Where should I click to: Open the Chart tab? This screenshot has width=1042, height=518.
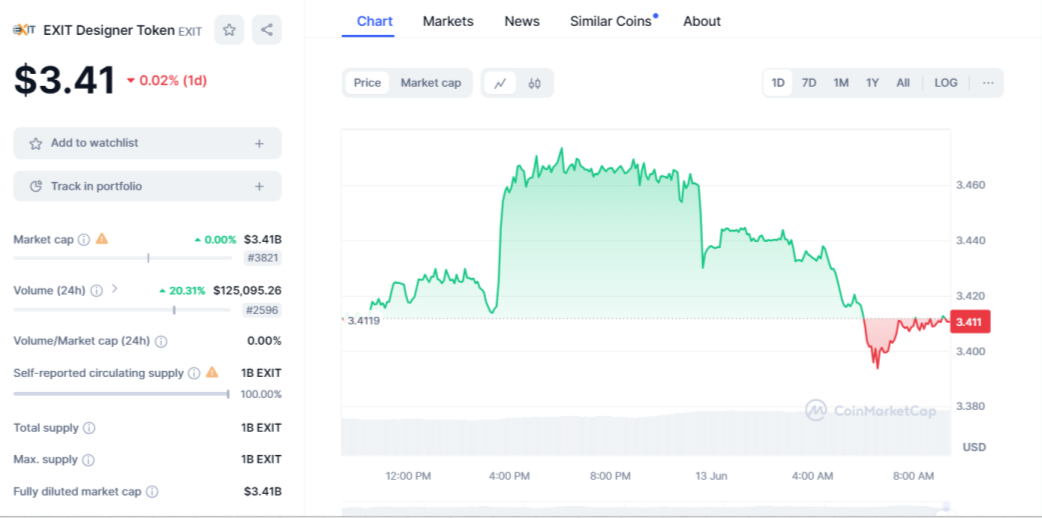[x=375, y=21]
